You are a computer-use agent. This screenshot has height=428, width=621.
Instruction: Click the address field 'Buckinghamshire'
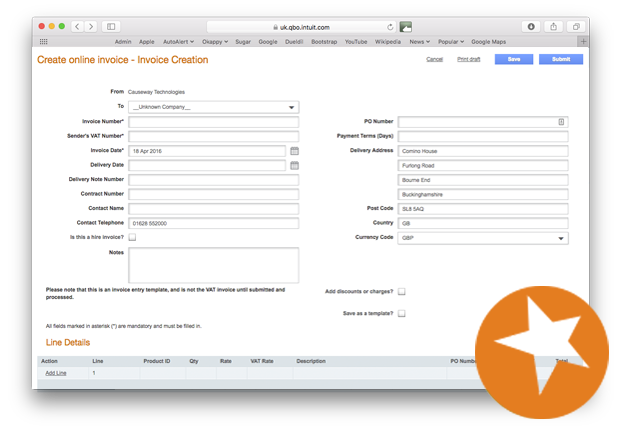483,194
